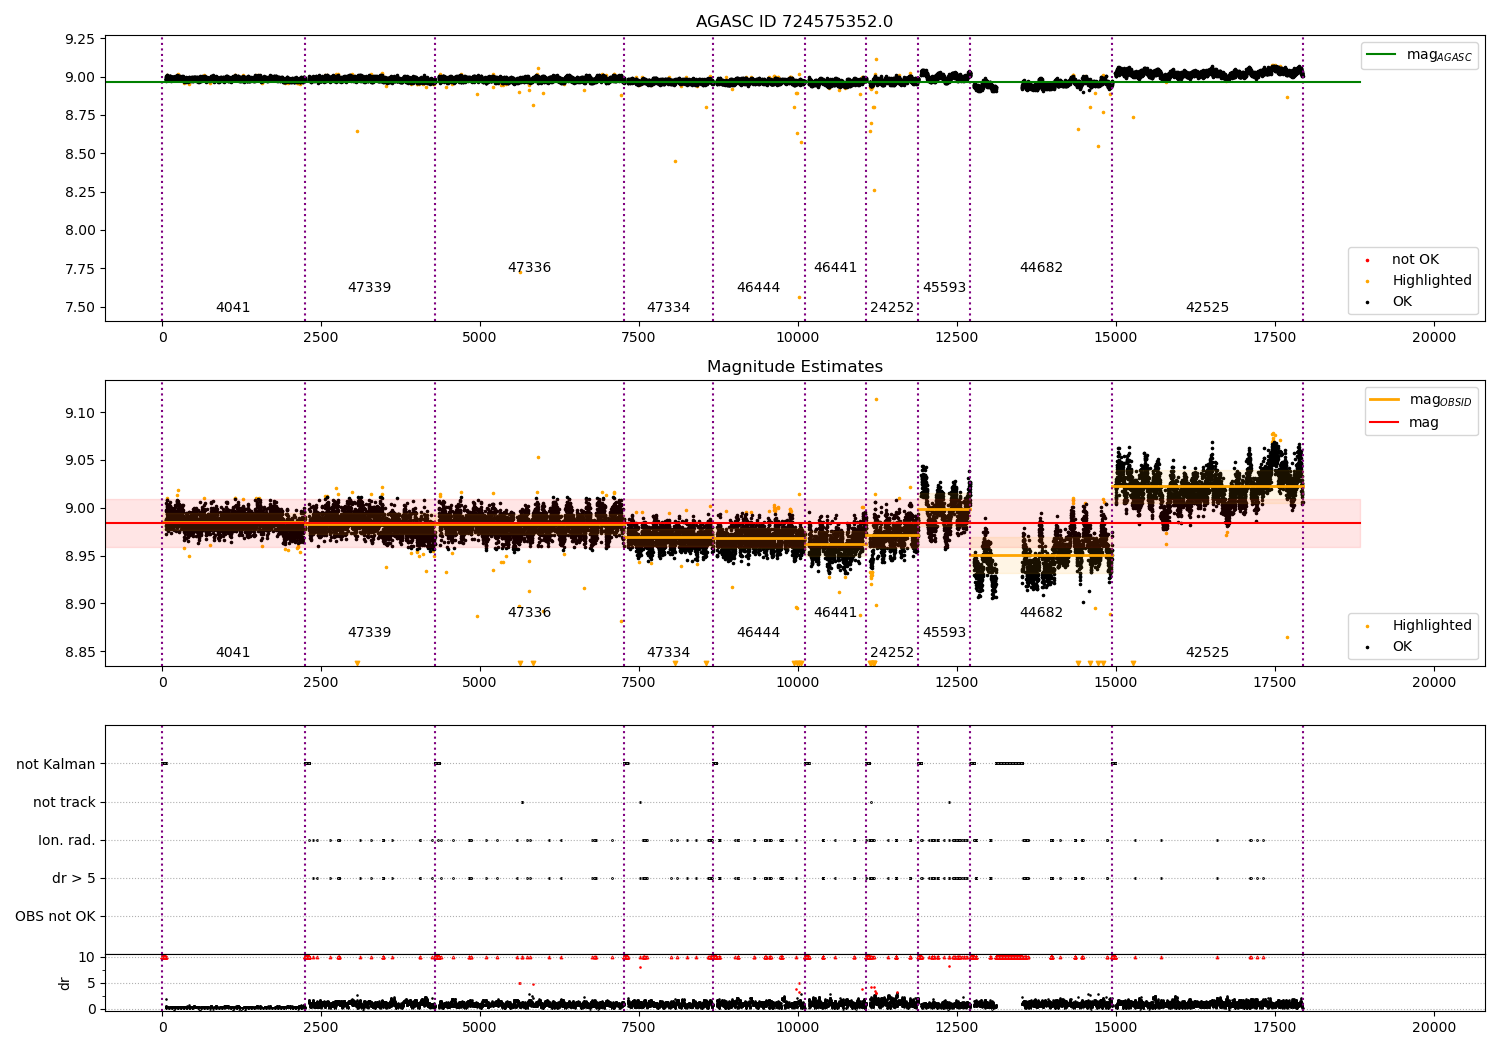Click obsid label 42525 in Magnitude Estimates plot

(x=1207, y=653)
